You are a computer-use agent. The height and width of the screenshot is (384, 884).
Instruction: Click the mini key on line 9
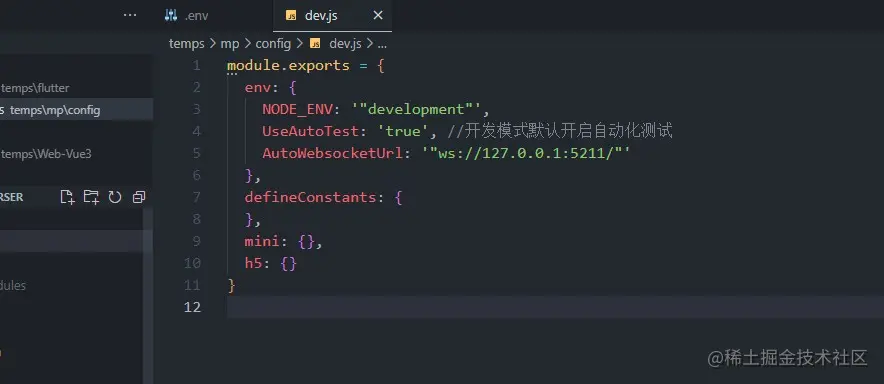click(262, 241)
